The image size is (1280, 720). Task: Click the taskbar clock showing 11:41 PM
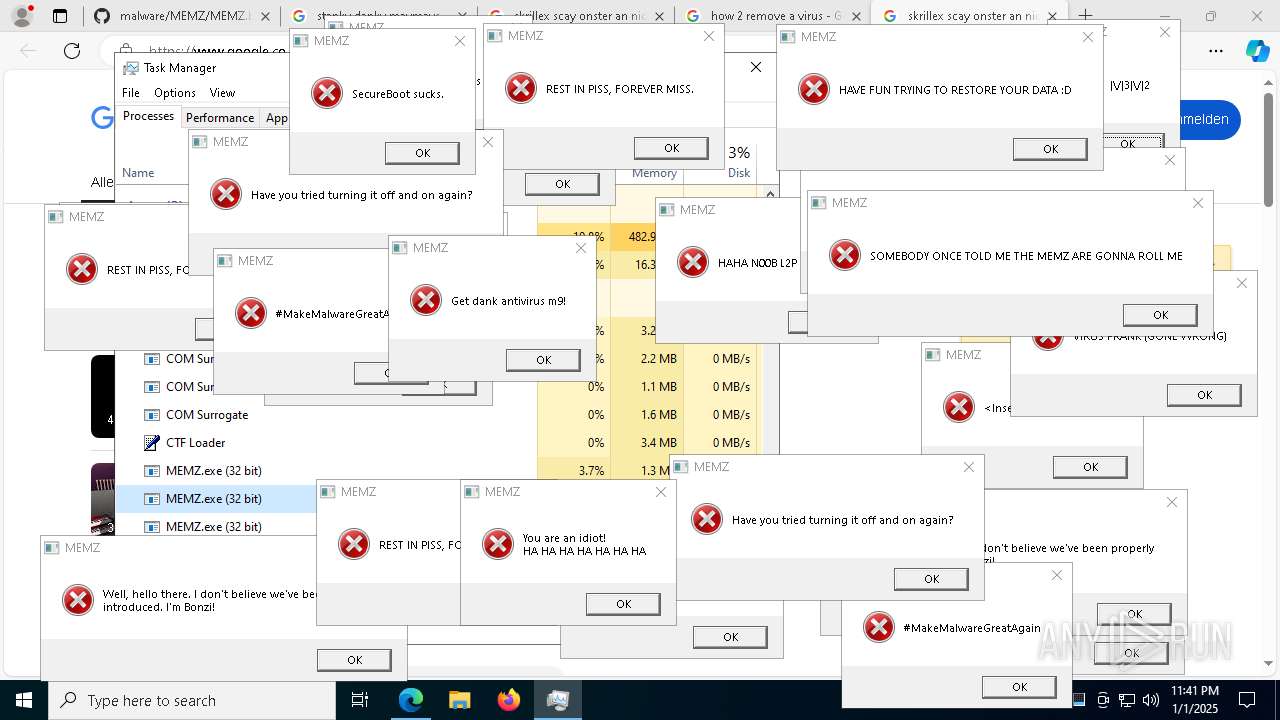(x=1195, y=700)
